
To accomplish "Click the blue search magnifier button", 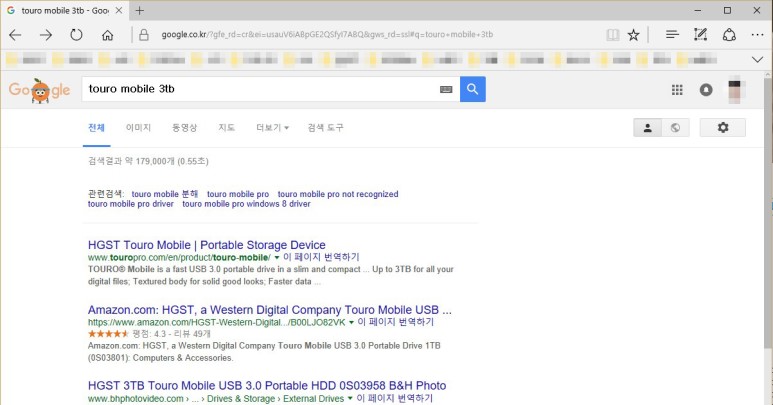I will 473,89.
